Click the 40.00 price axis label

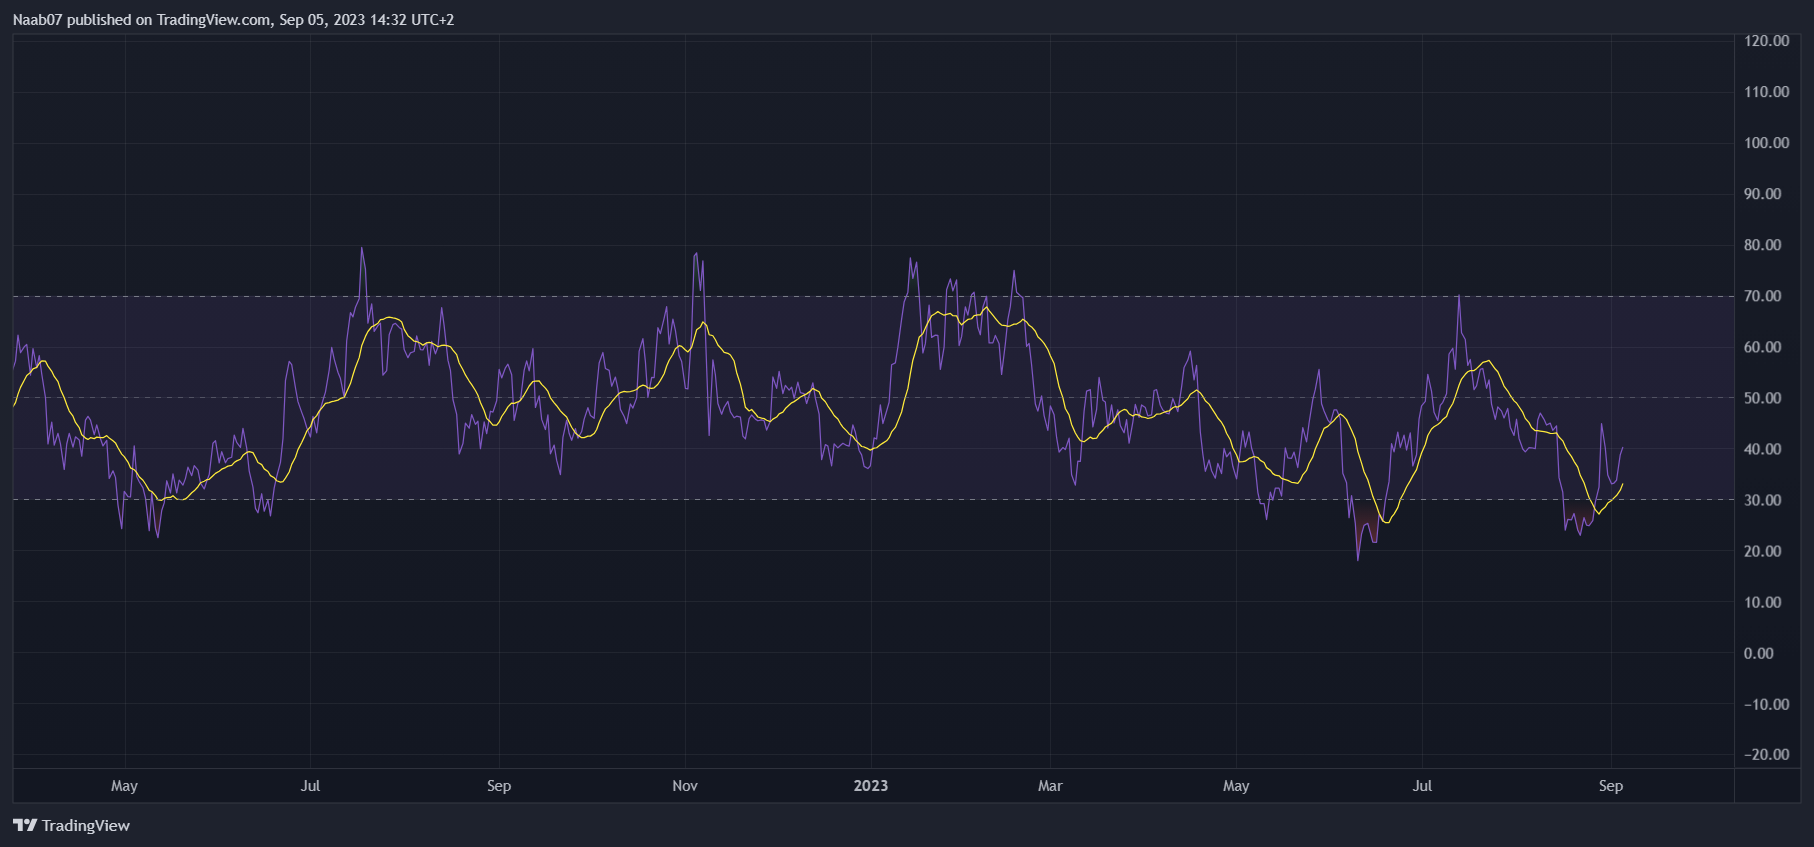[1763, 449]
